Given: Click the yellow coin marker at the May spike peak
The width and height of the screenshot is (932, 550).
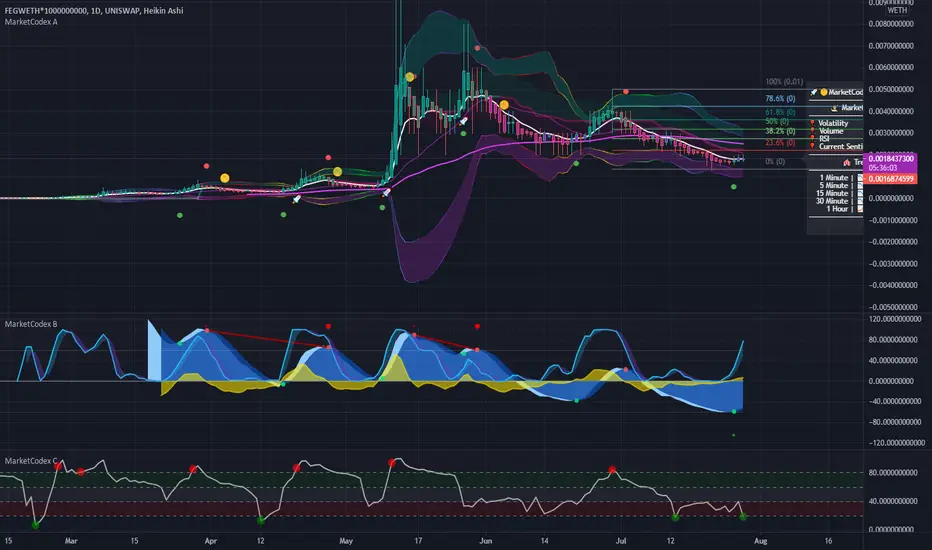Looking at the screenshot, I should 410,77.
